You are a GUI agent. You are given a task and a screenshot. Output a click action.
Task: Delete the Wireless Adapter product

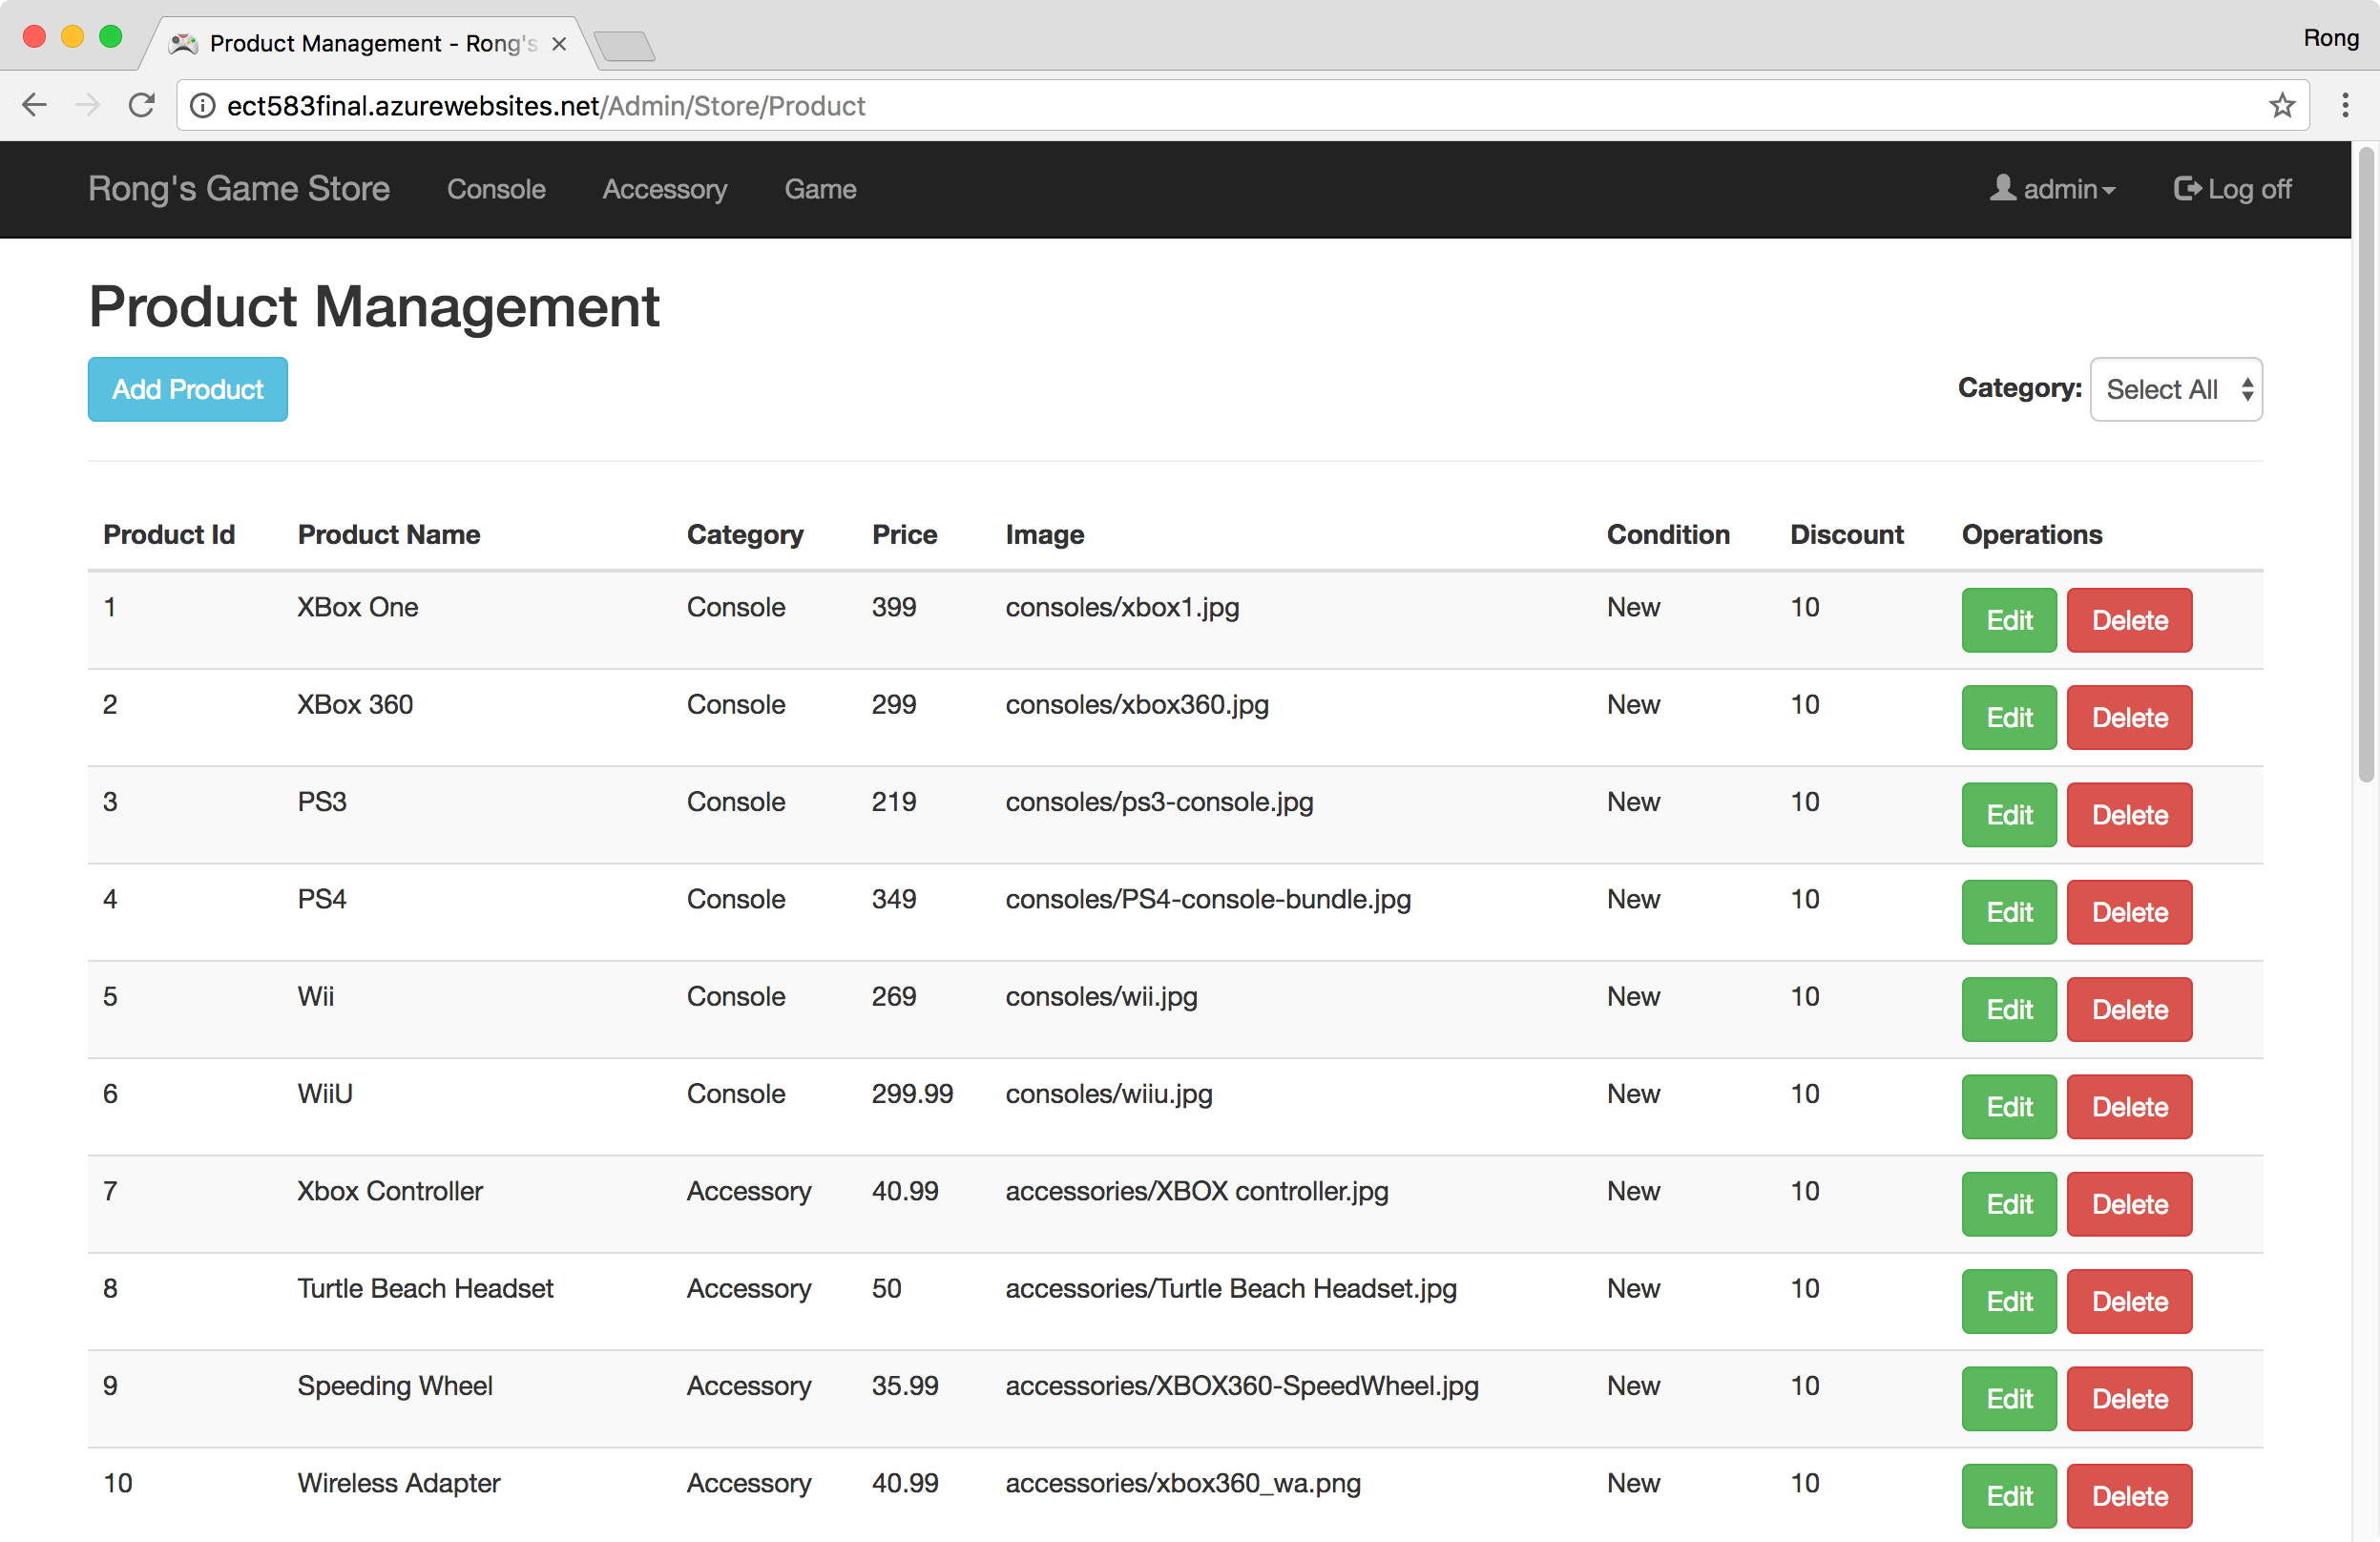(x=2130, y=1496)
